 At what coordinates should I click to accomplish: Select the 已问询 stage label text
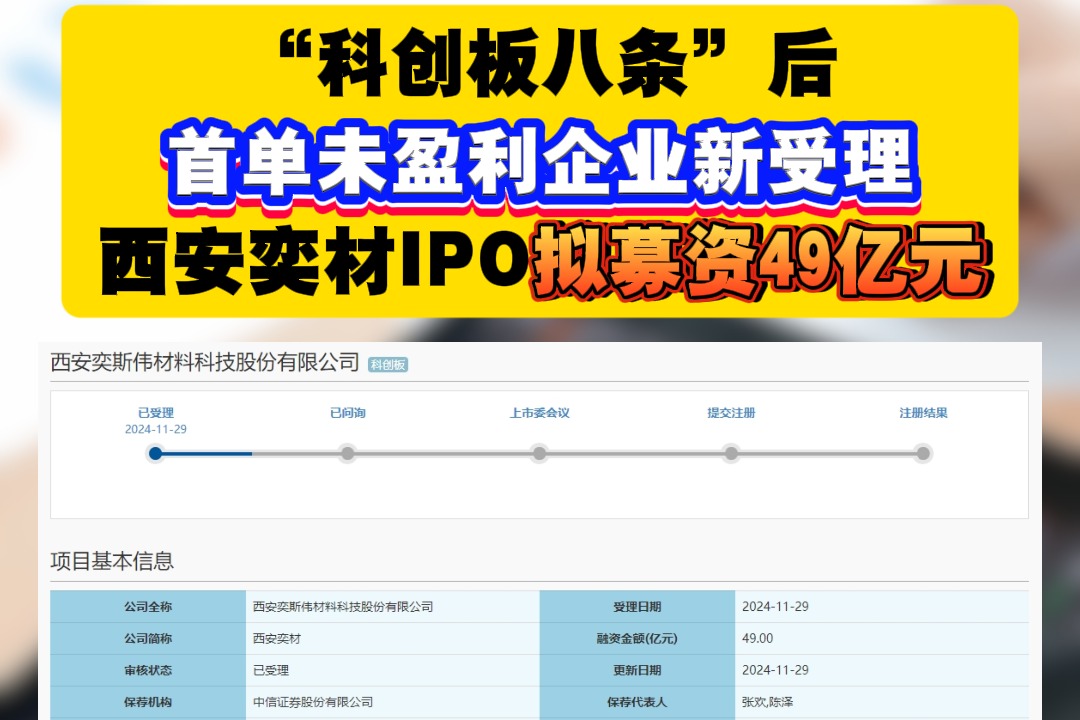(x=347, y=411)
